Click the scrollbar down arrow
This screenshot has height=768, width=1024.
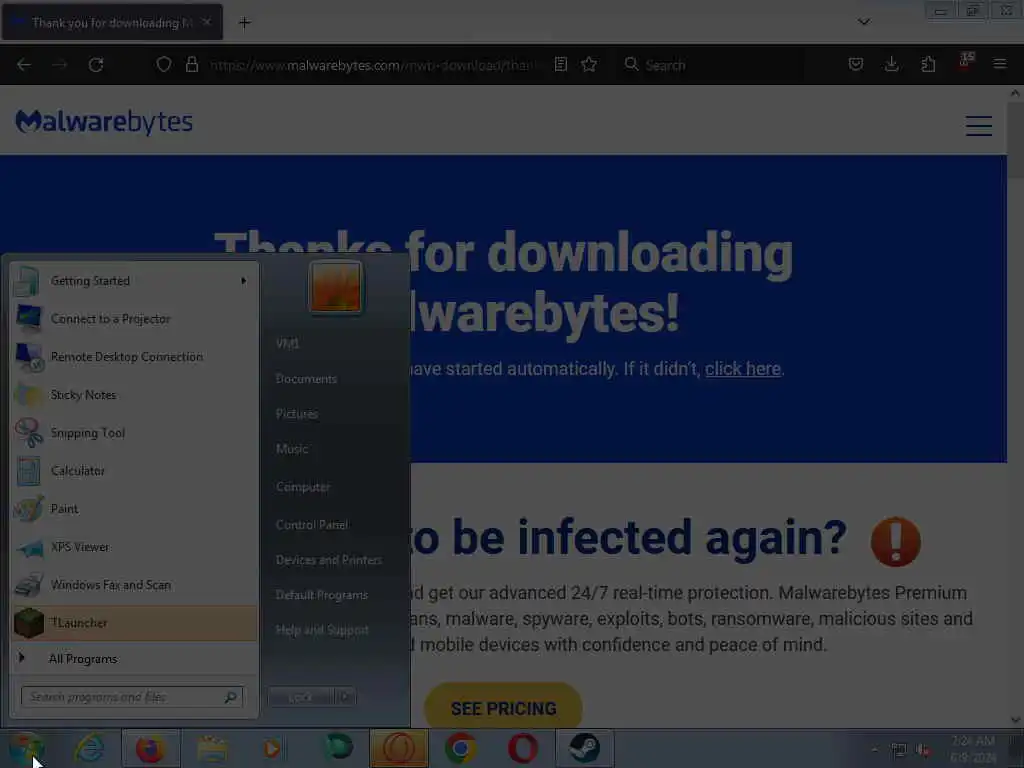pyautogui.click(x=1015, y=720)
